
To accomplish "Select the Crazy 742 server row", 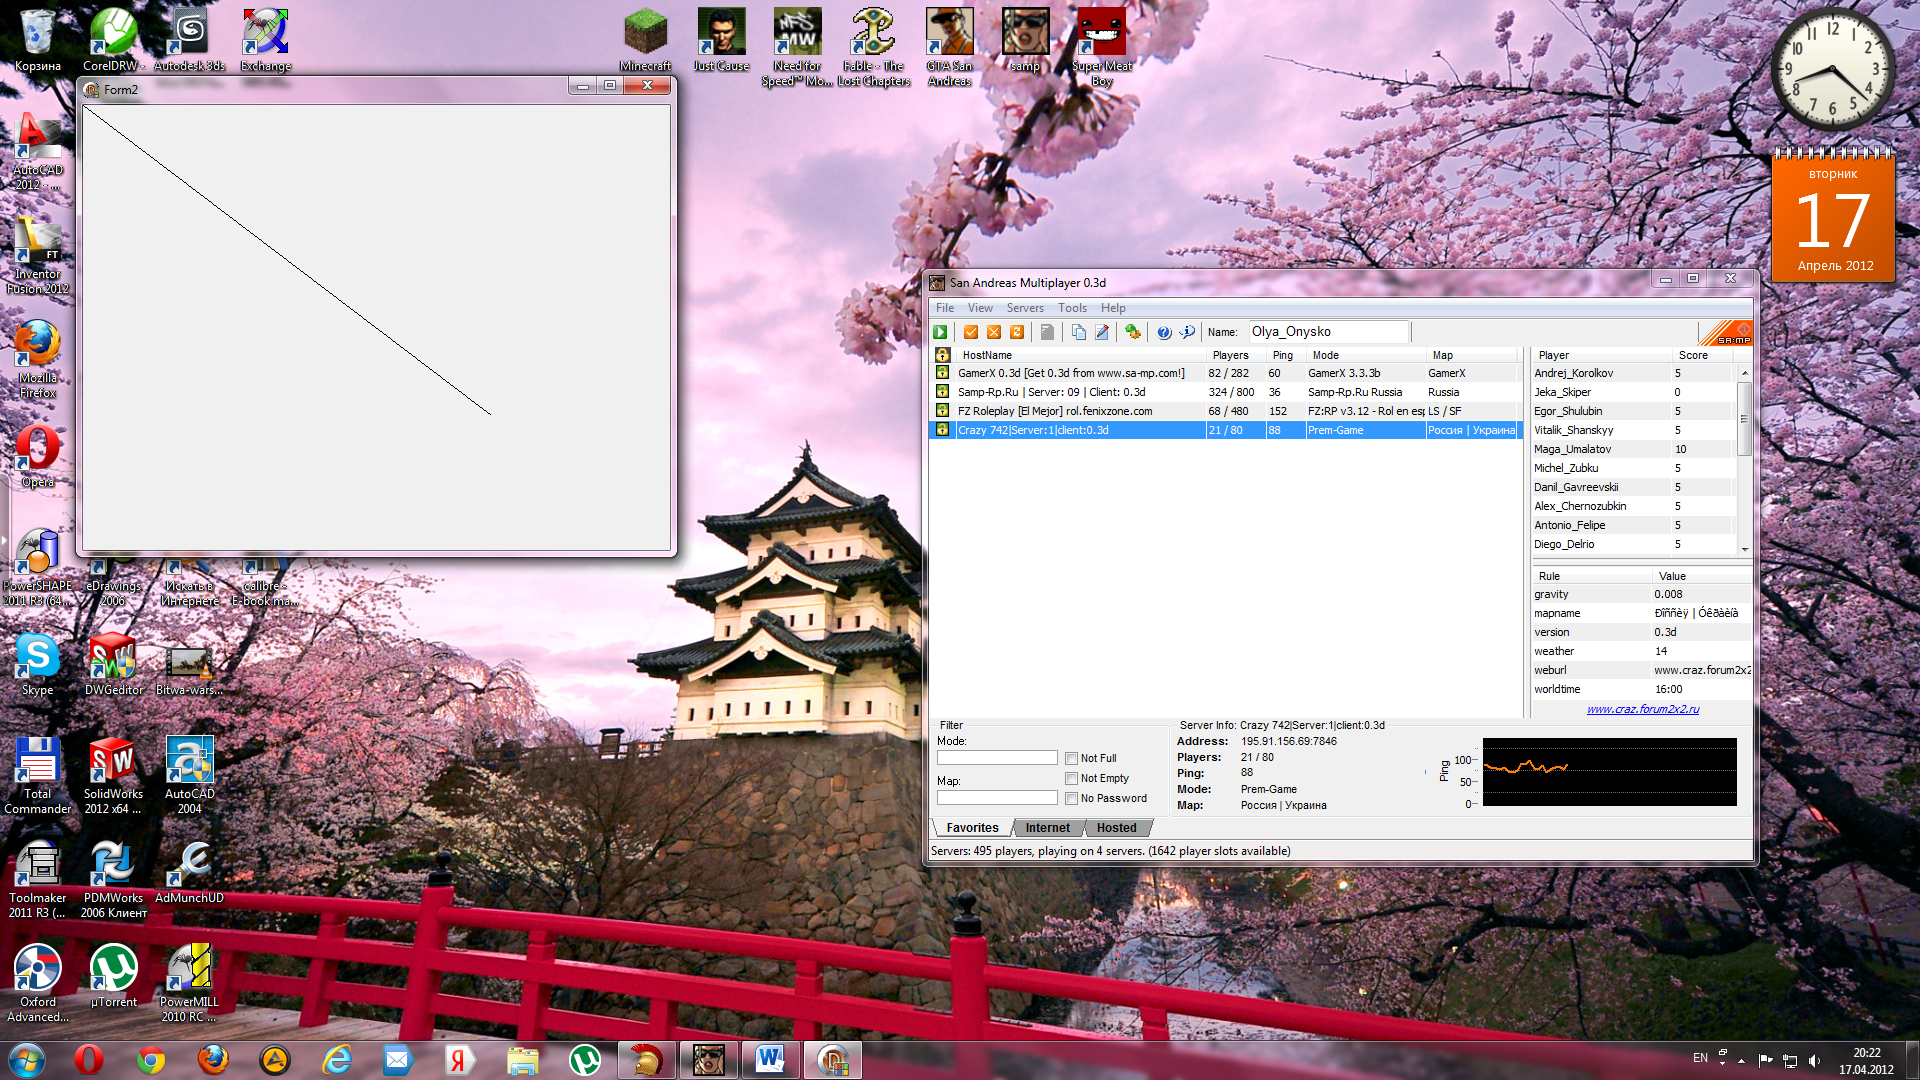I will 1226,430.
